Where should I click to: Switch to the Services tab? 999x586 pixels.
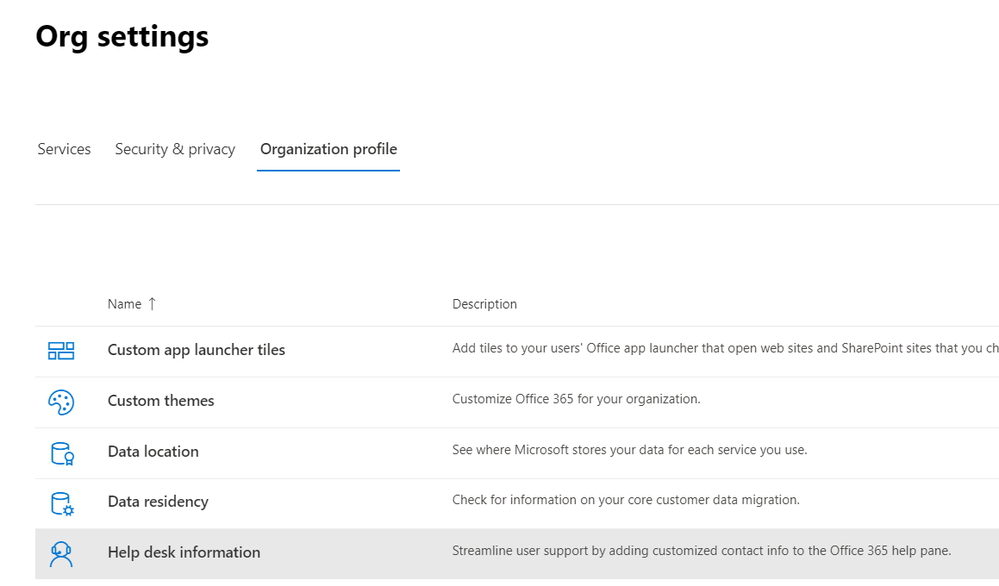(x=64, y=149)
